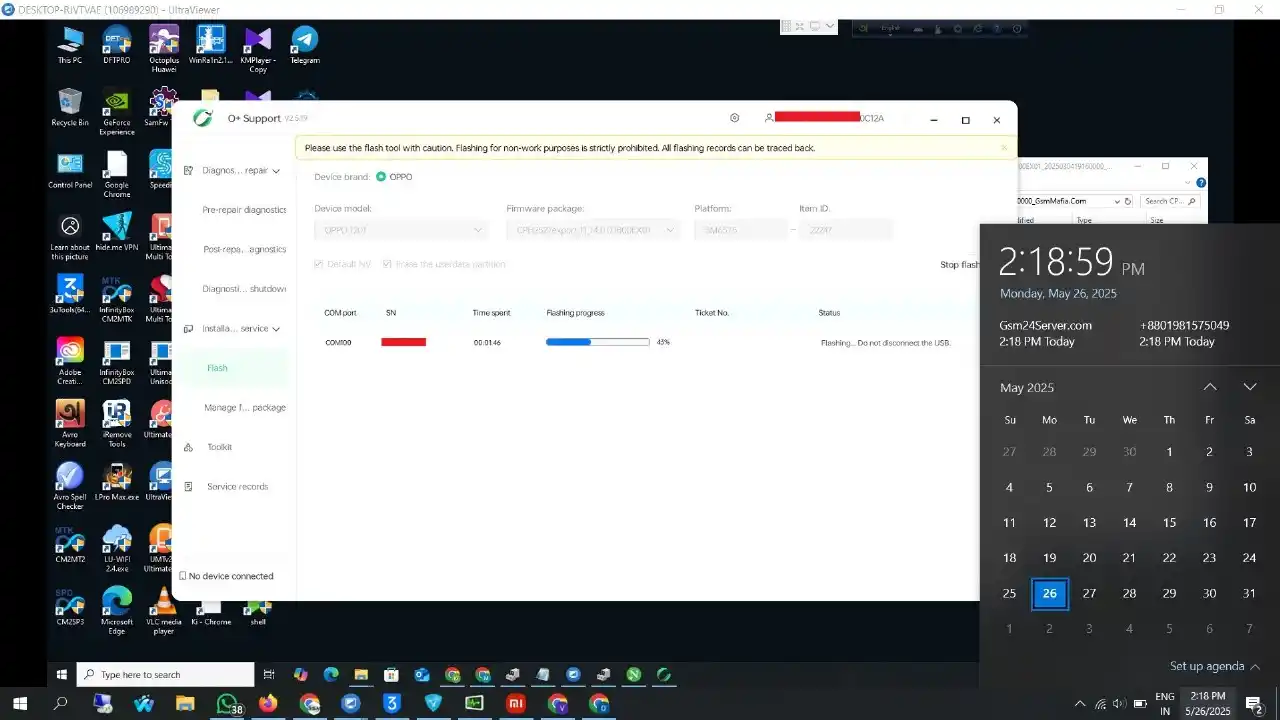The width and height of the screenshot is (1280, 720).
Task: Open the Recycle Bin
Action: click(70, 108)
